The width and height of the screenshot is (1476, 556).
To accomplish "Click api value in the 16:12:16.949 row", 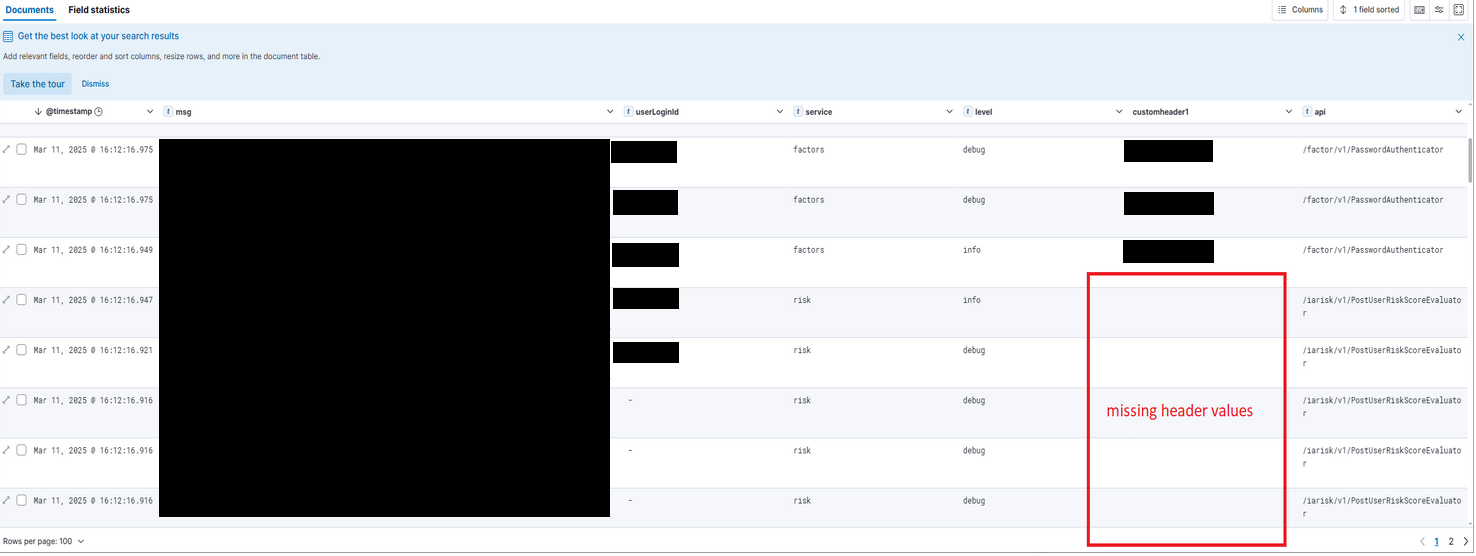I will [1373, 250].
